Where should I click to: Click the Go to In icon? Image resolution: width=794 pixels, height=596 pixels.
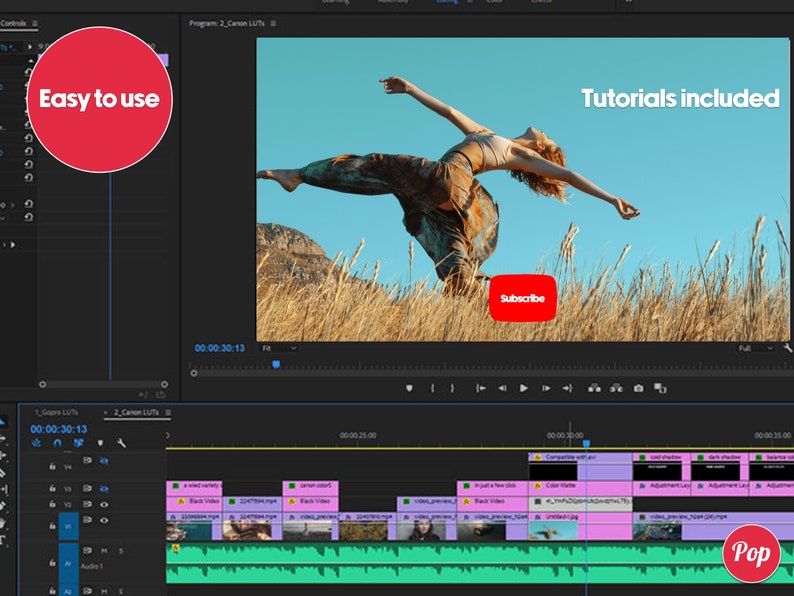pyautogui.click(x=481, y=388)
